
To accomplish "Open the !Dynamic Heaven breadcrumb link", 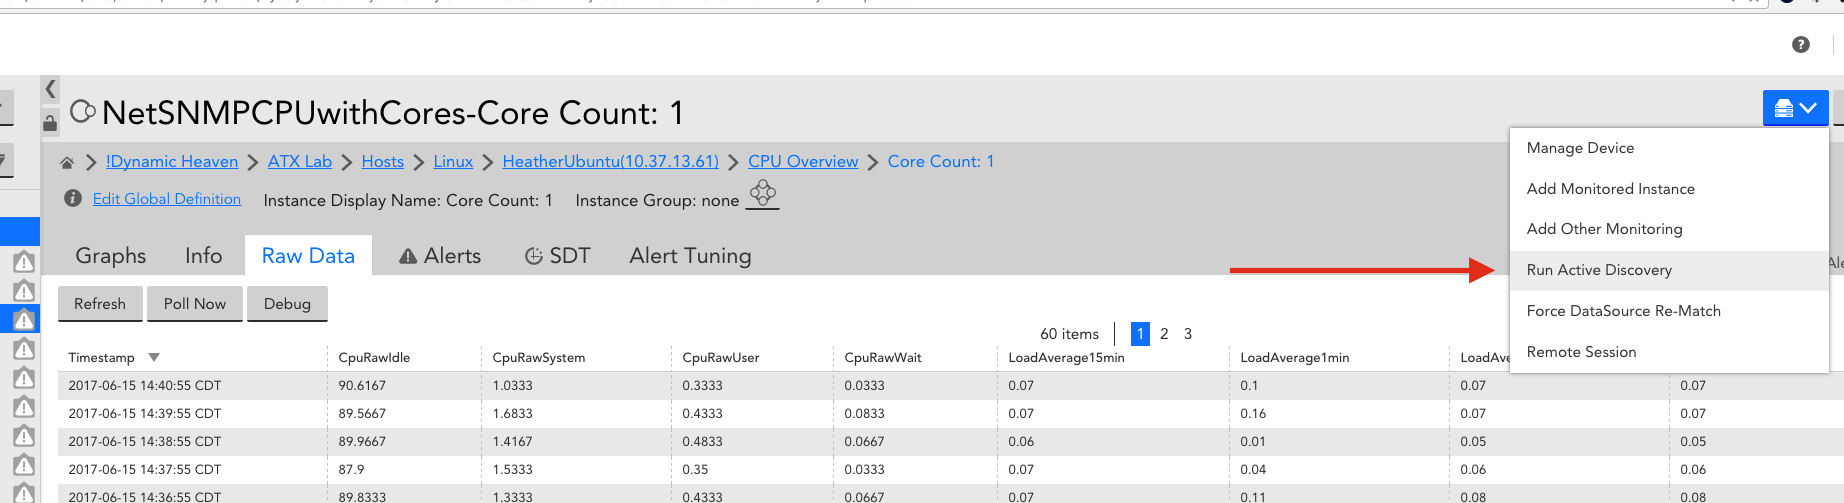I will [172, 162].
